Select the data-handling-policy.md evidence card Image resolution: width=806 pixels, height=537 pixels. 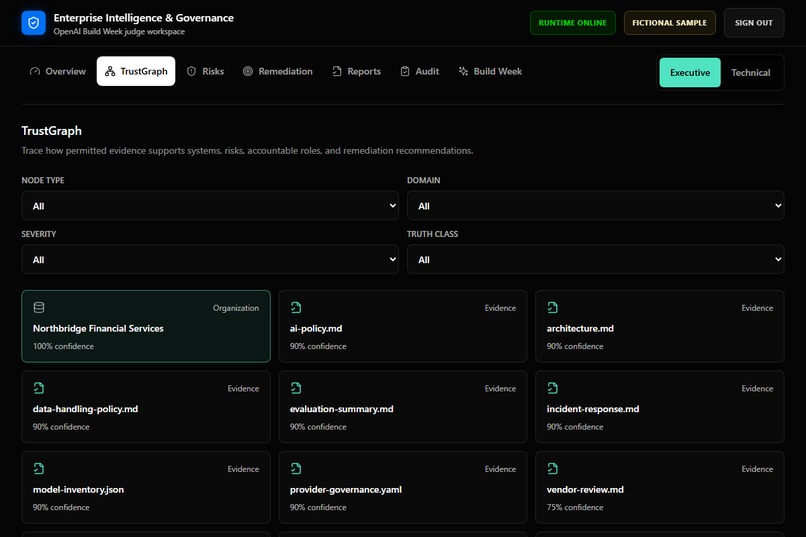click(146, 406)
